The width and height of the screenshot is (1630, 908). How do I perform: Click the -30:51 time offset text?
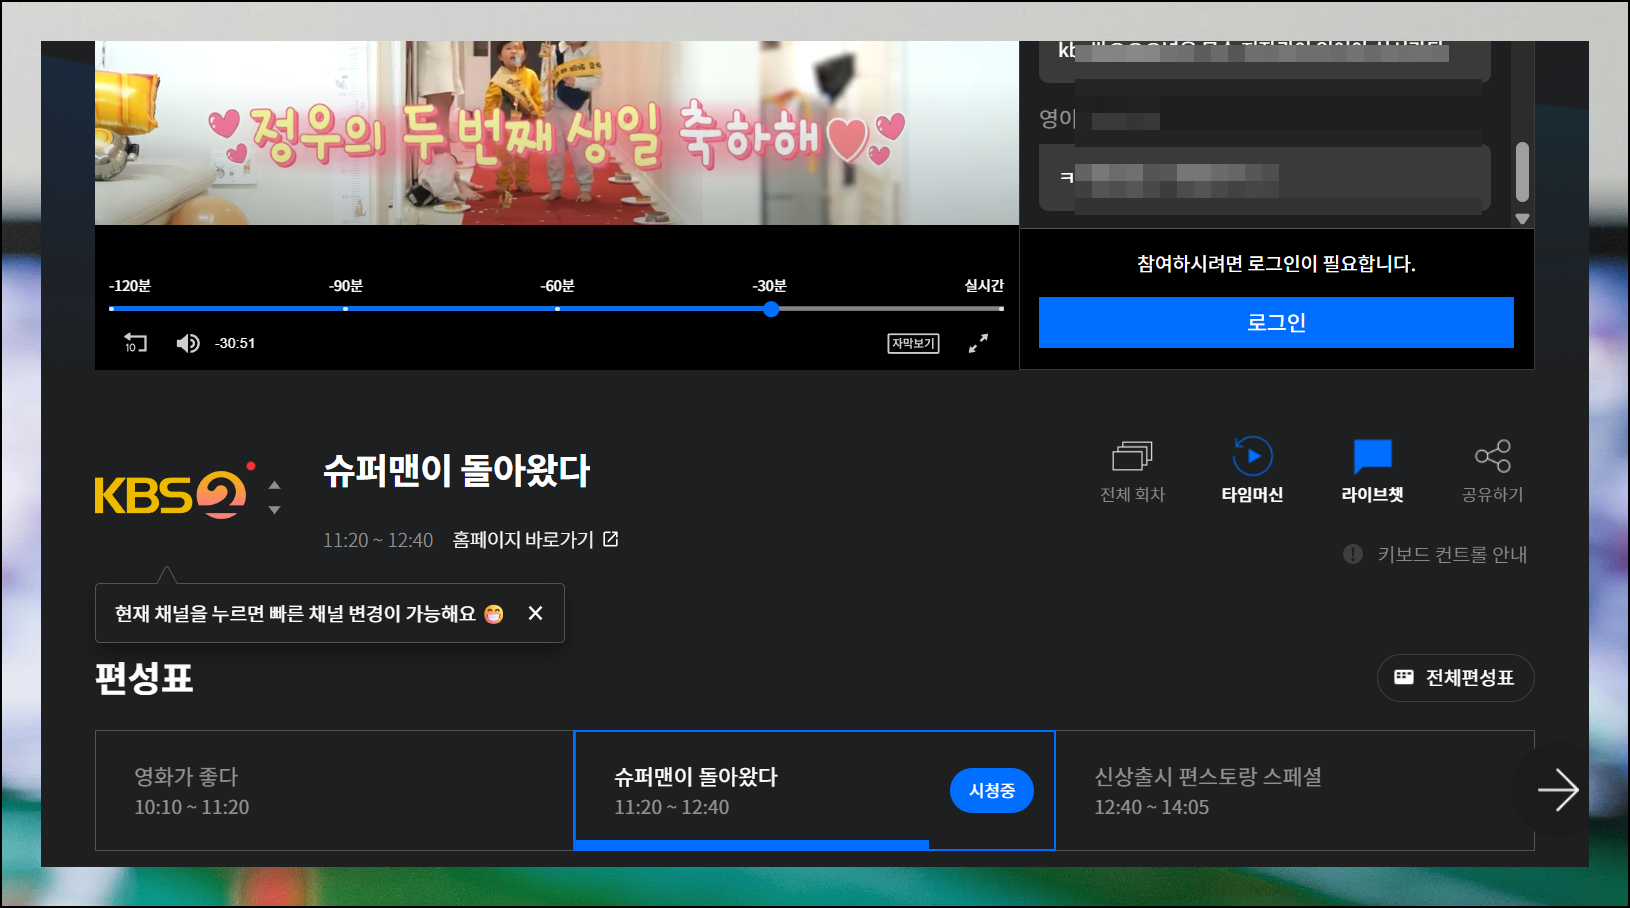coord(235,343)
